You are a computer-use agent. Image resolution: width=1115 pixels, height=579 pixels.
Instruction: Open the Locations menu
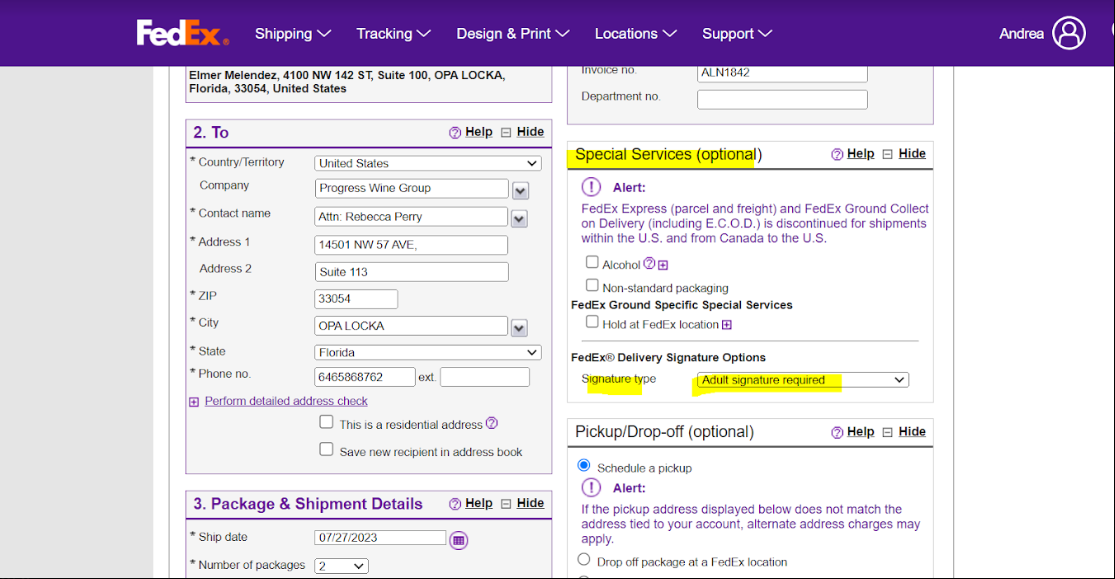tap(636, 33)
